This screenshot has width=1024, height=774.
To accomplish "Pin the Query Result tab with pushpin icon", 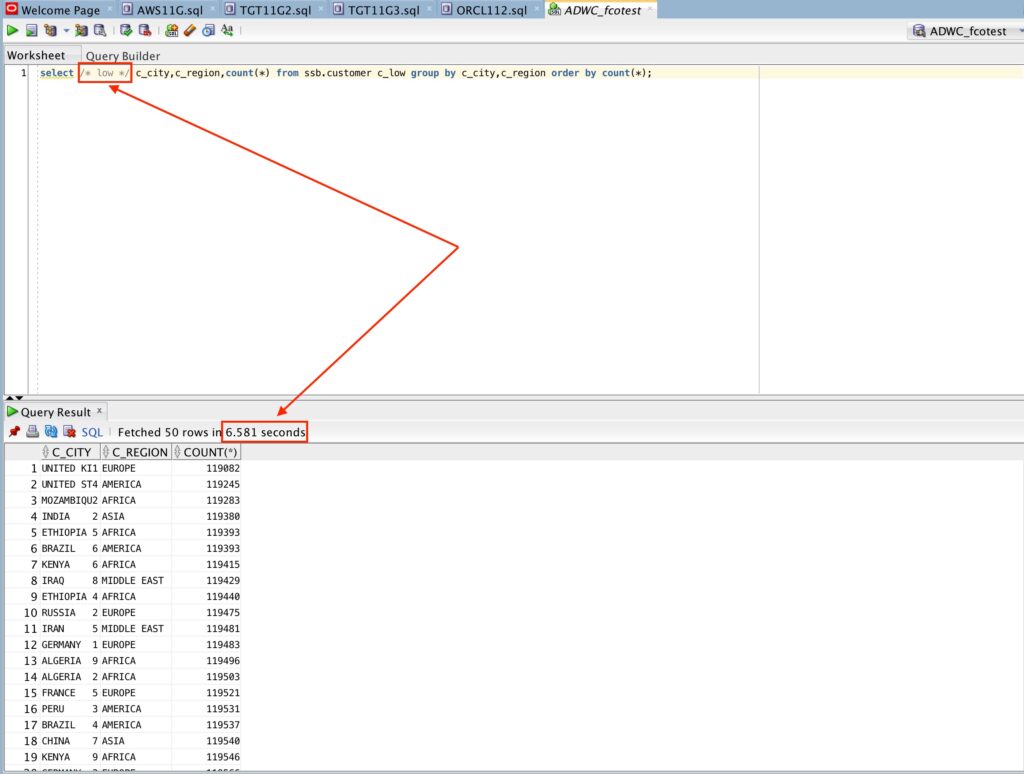I will point(14,432).
